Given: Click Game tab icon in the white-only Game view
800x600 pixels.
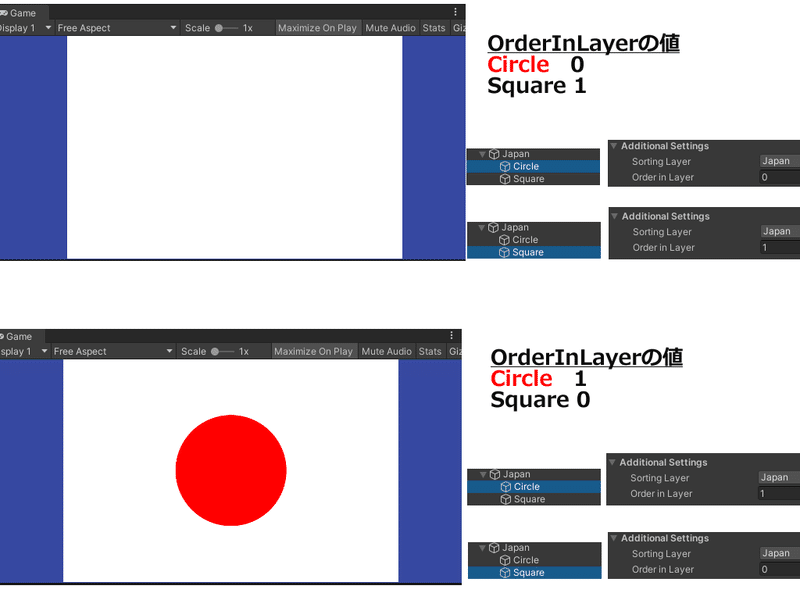Looking at the screenshot, I should 4,13.
